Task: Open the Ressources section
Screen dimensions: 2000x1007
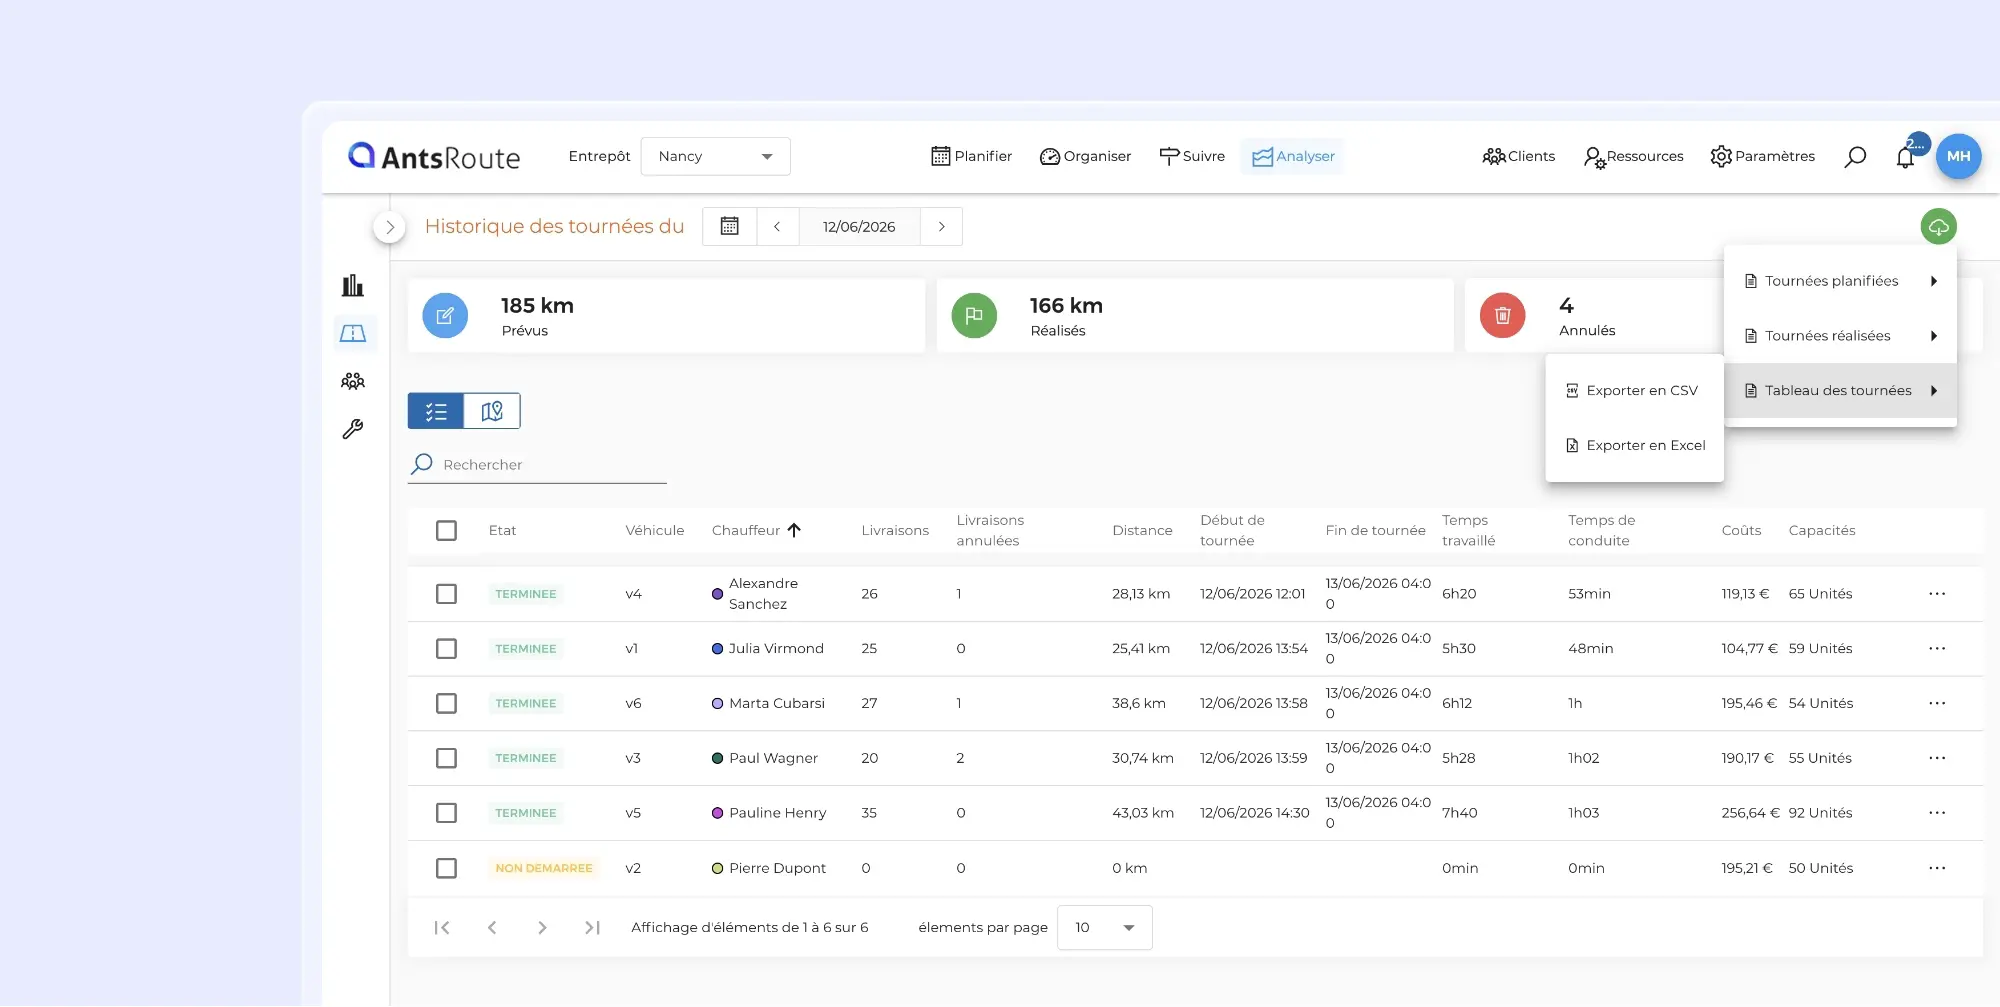Action: click(x=1633, y=156)
